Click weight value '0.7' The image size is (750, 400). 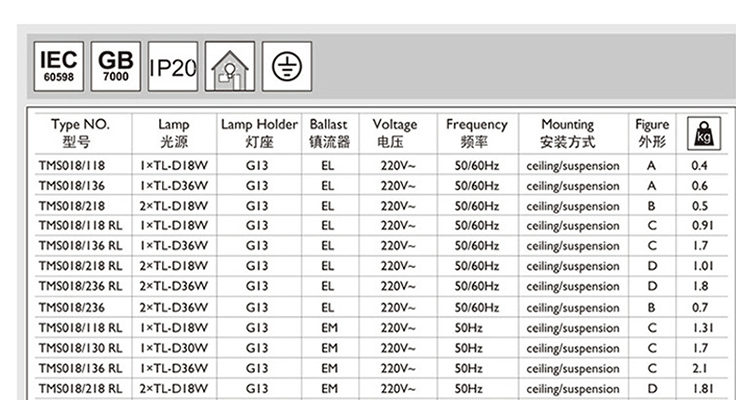tap(699, 307)
